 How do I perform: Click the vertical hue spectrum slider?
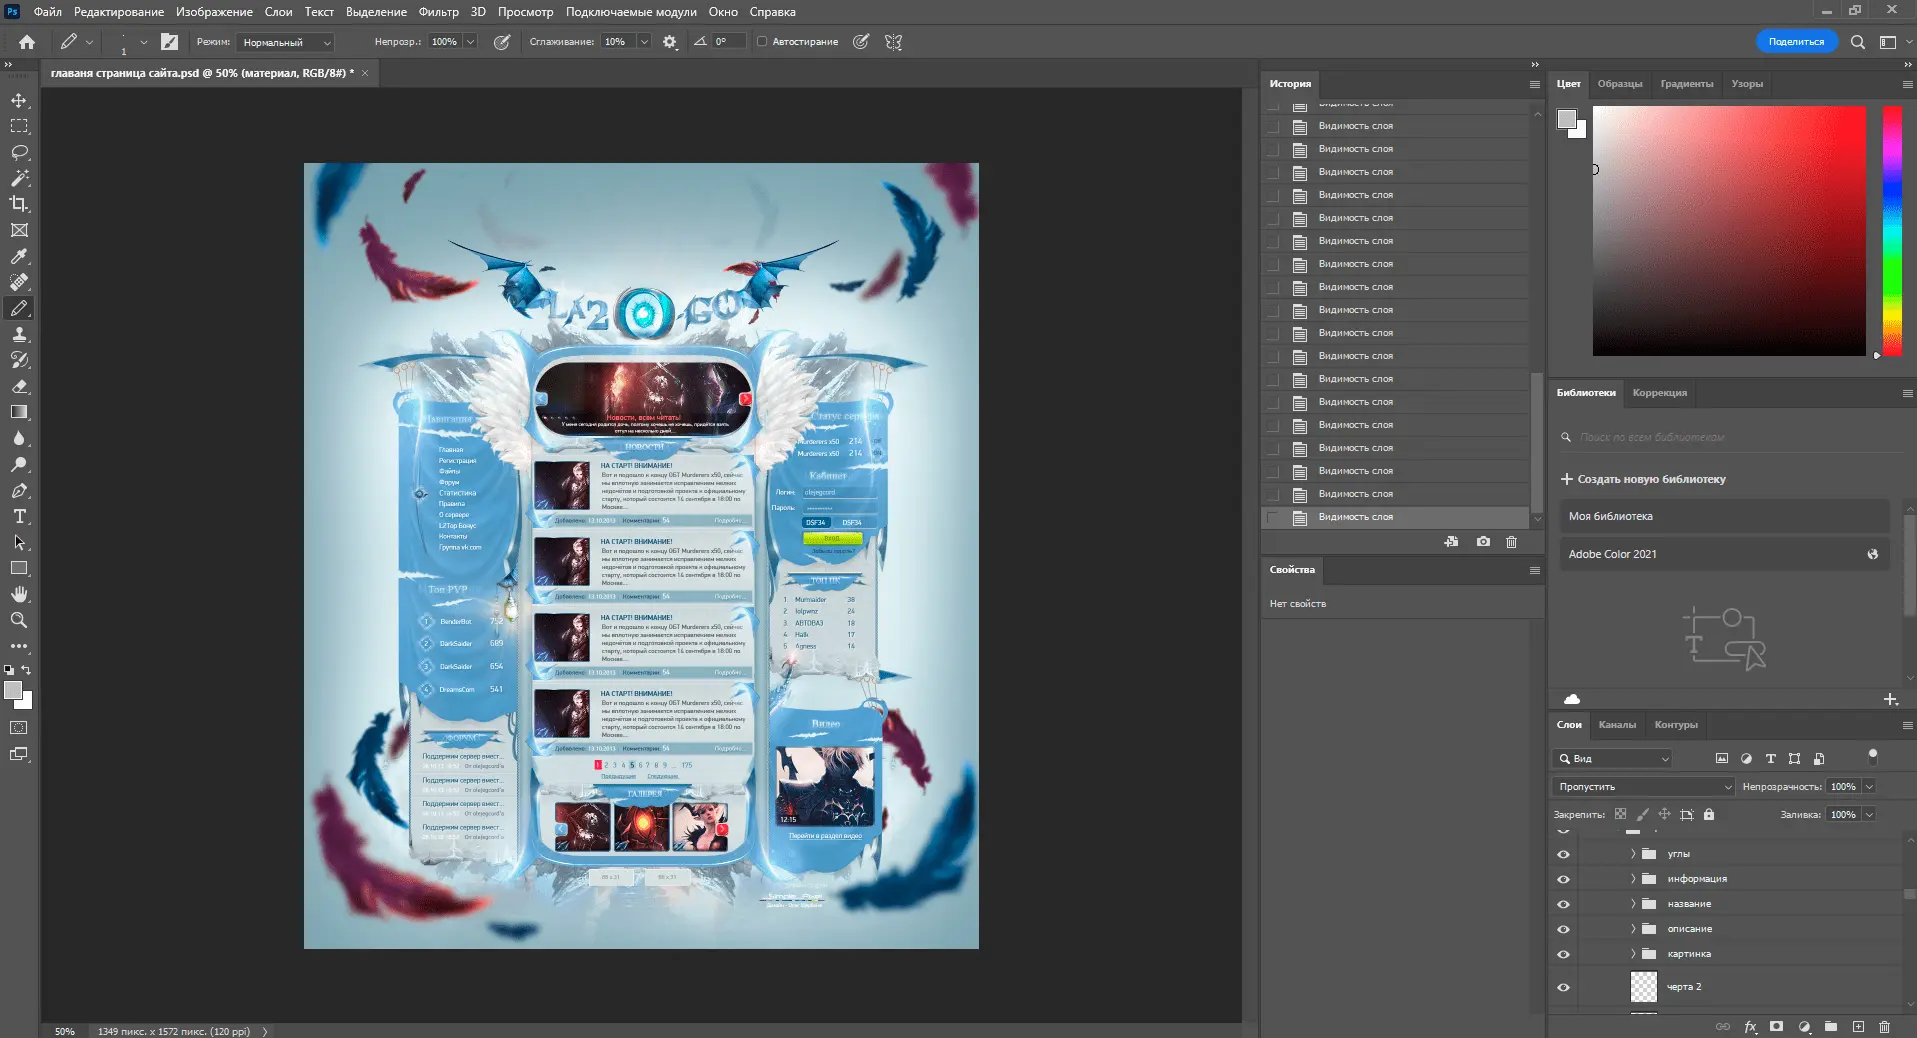click(x=1892, y=230)
